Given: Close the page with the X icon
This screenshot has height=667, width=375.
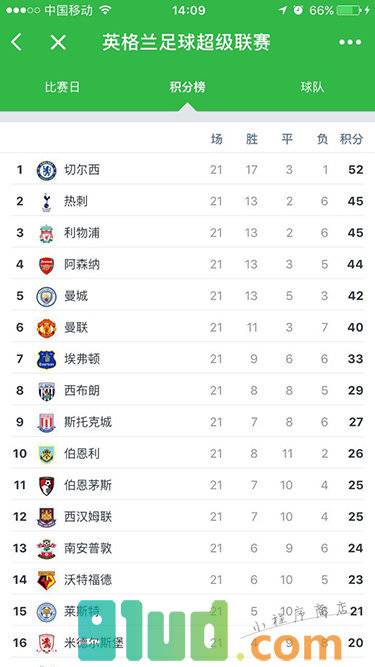Looking at the screenshot, I should point(58,43).
